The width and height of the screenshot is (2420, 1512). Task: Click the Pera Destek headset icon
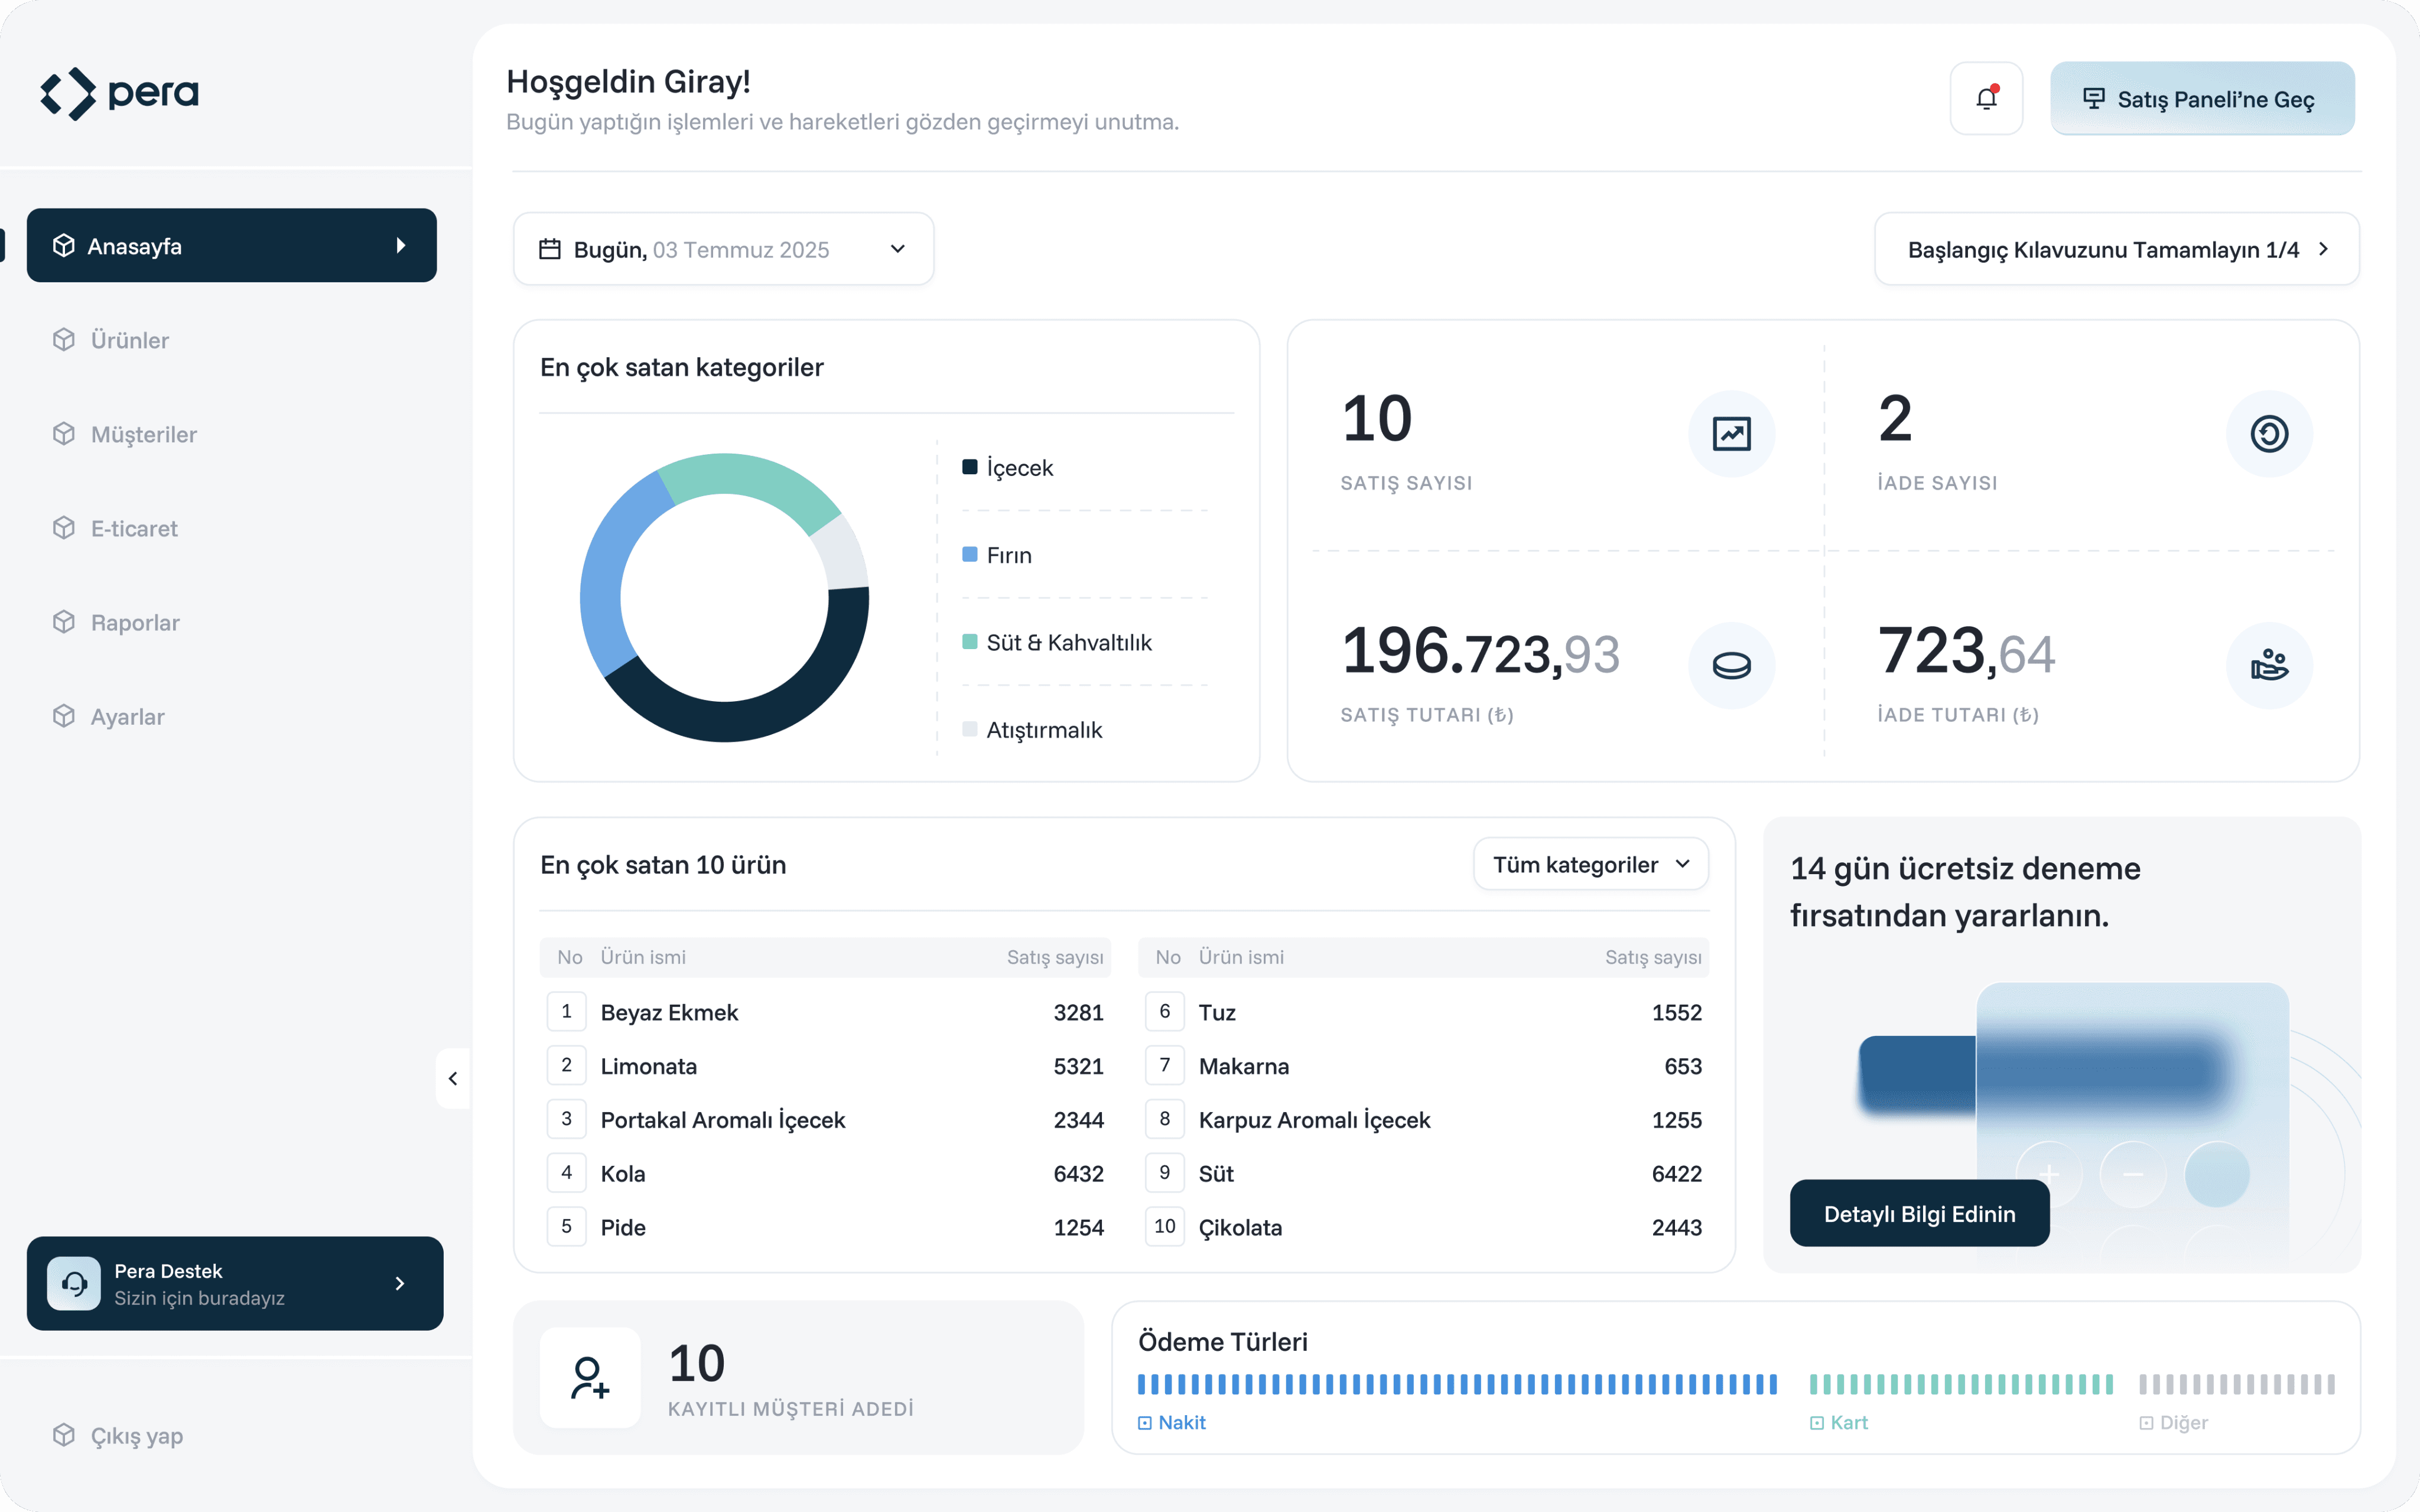74,1283
